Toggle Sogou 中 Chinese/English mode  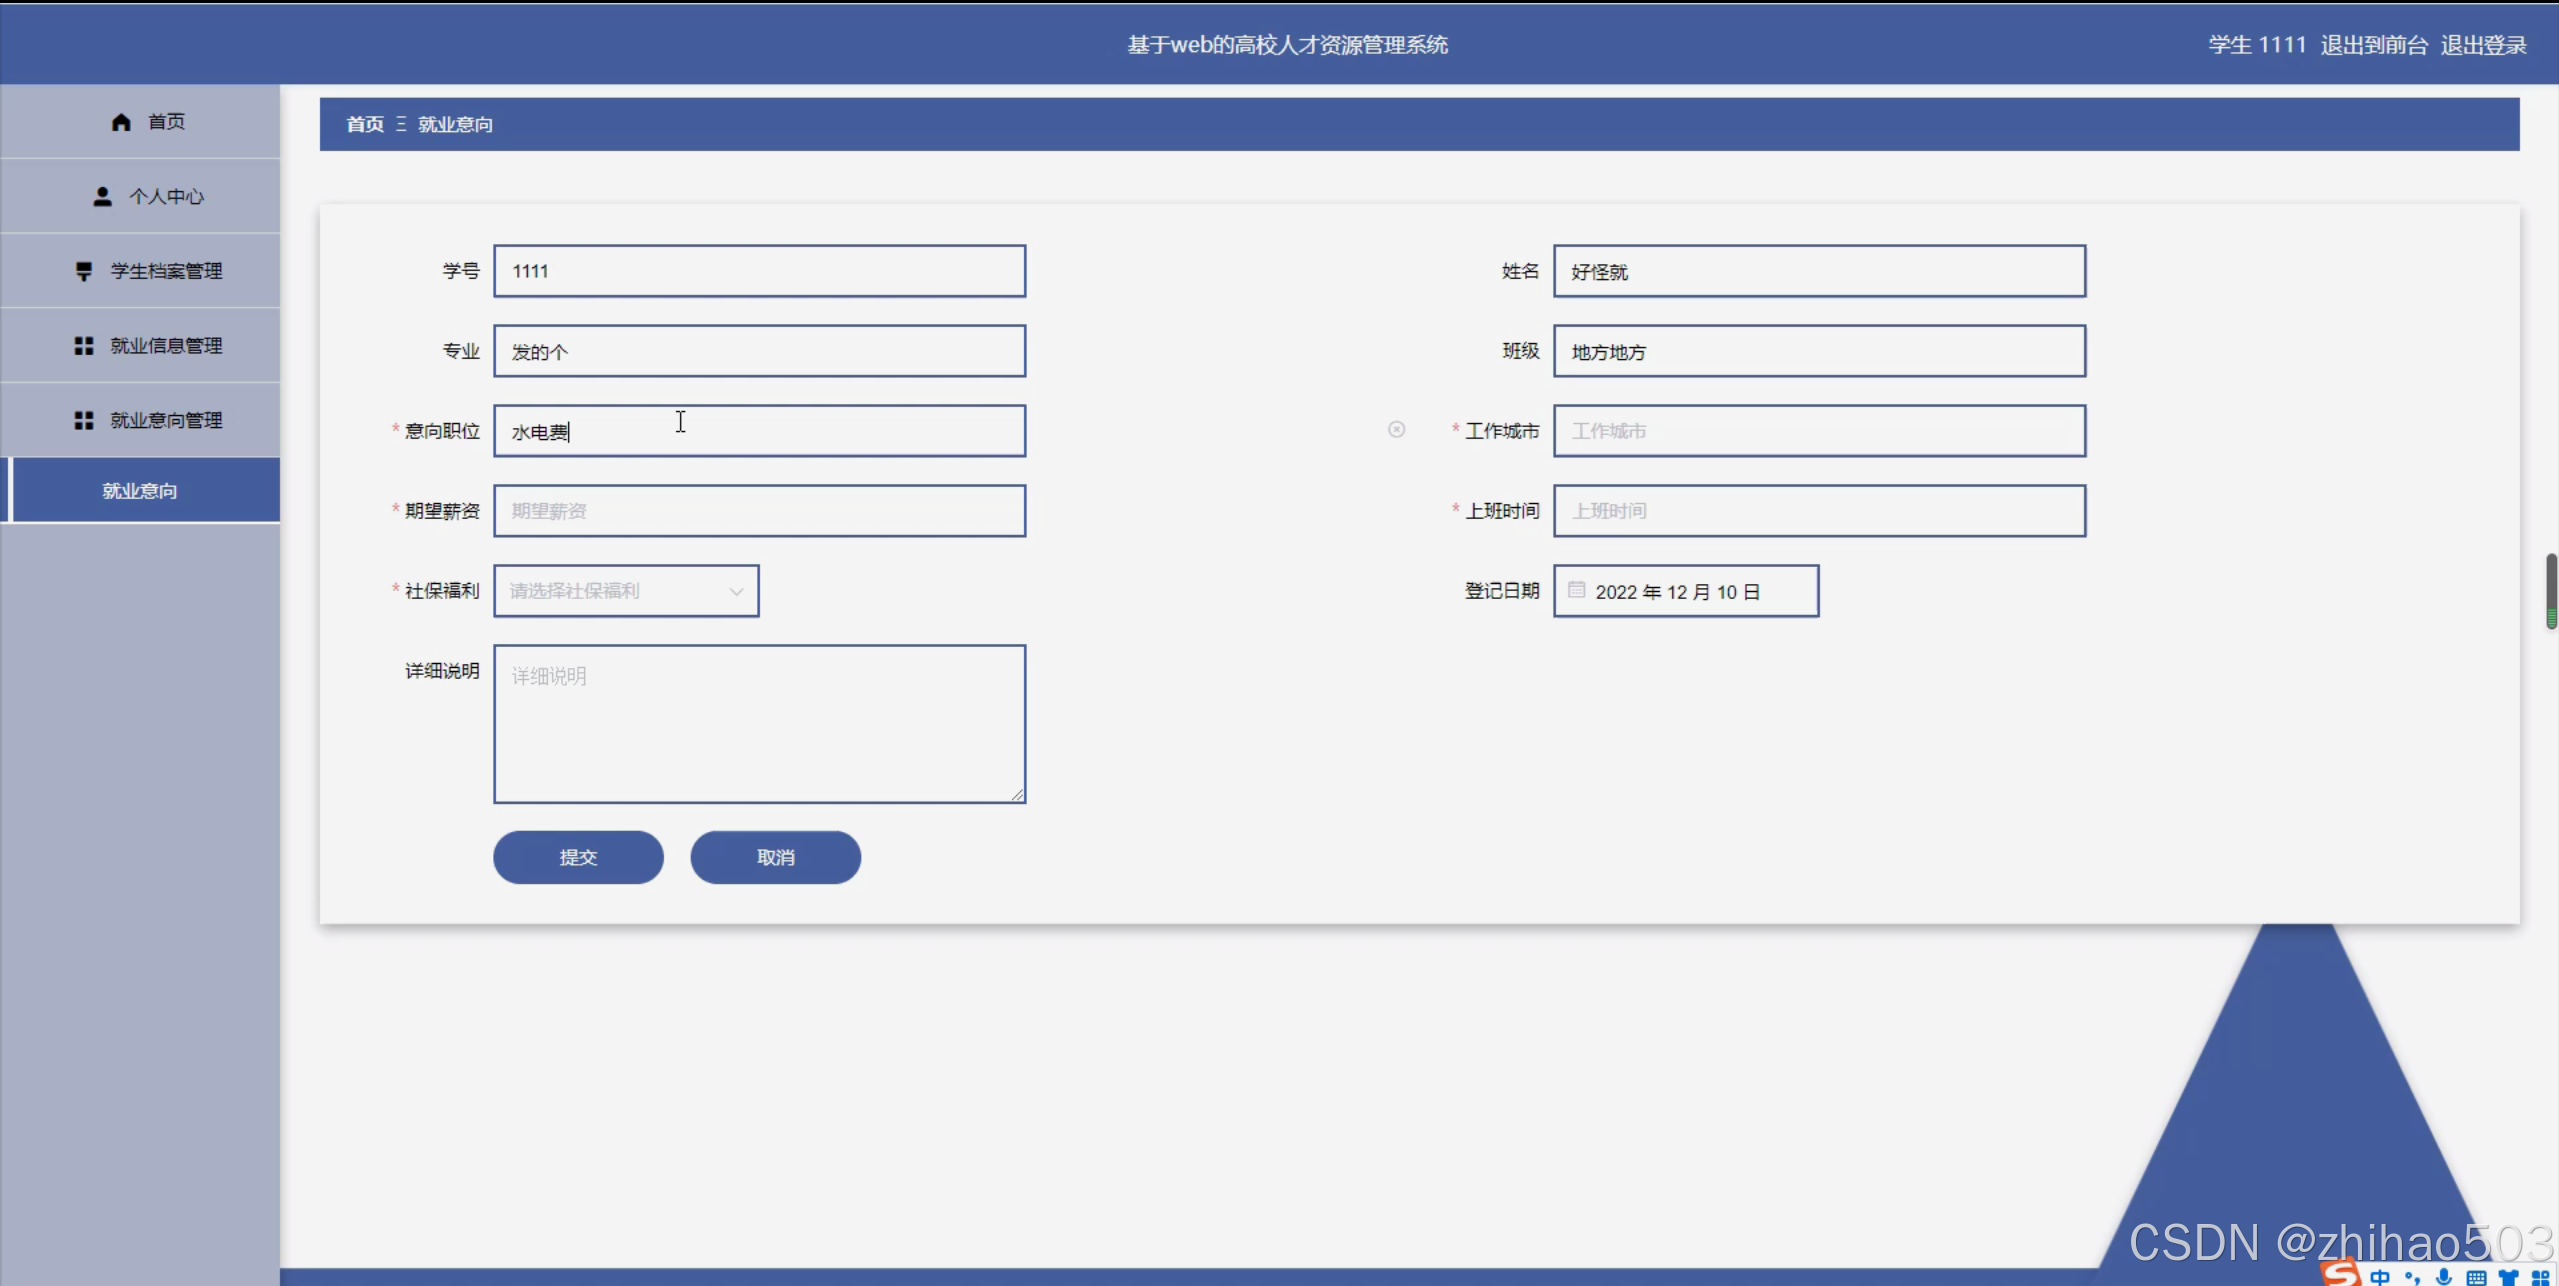coord(2379,1277)
